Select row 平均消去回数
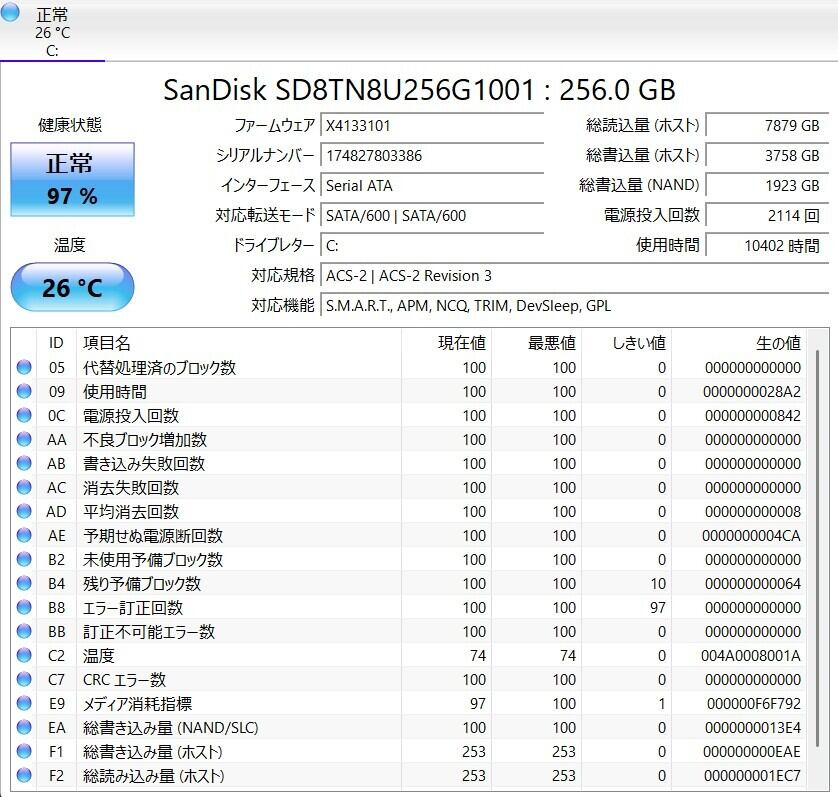 click(410, 511)
